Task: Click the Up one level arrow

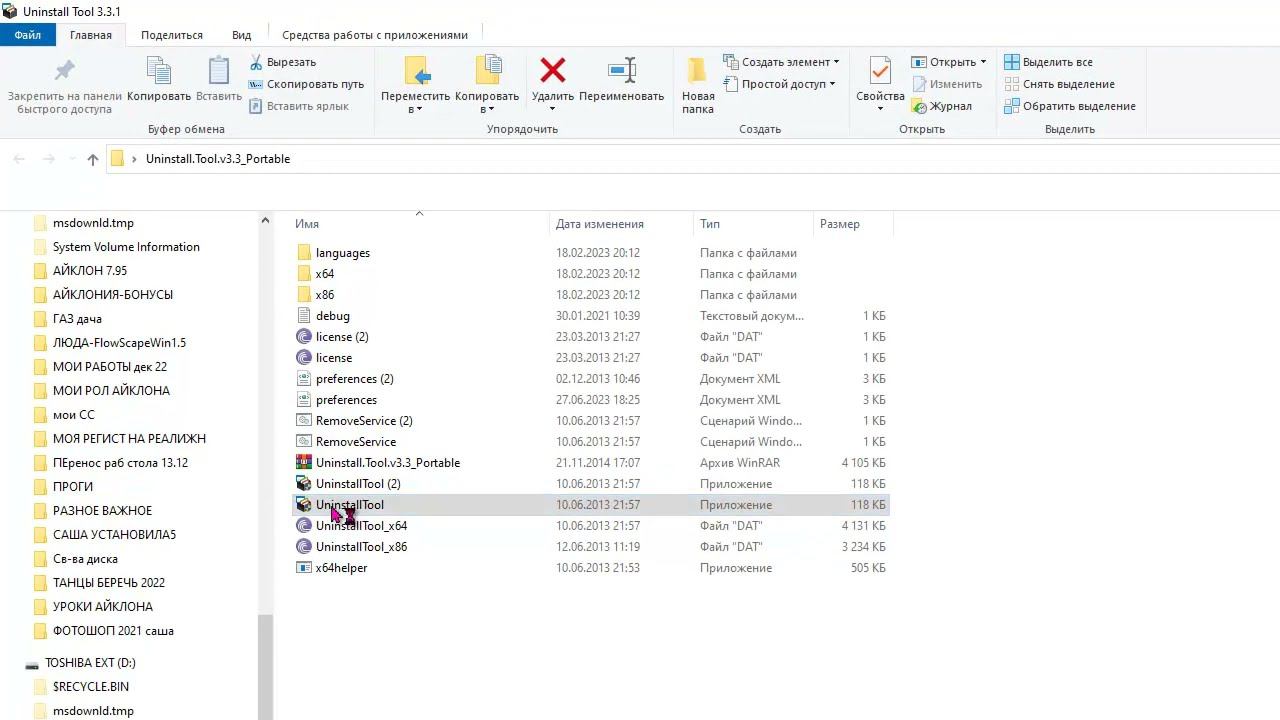Action: point(93,159)
